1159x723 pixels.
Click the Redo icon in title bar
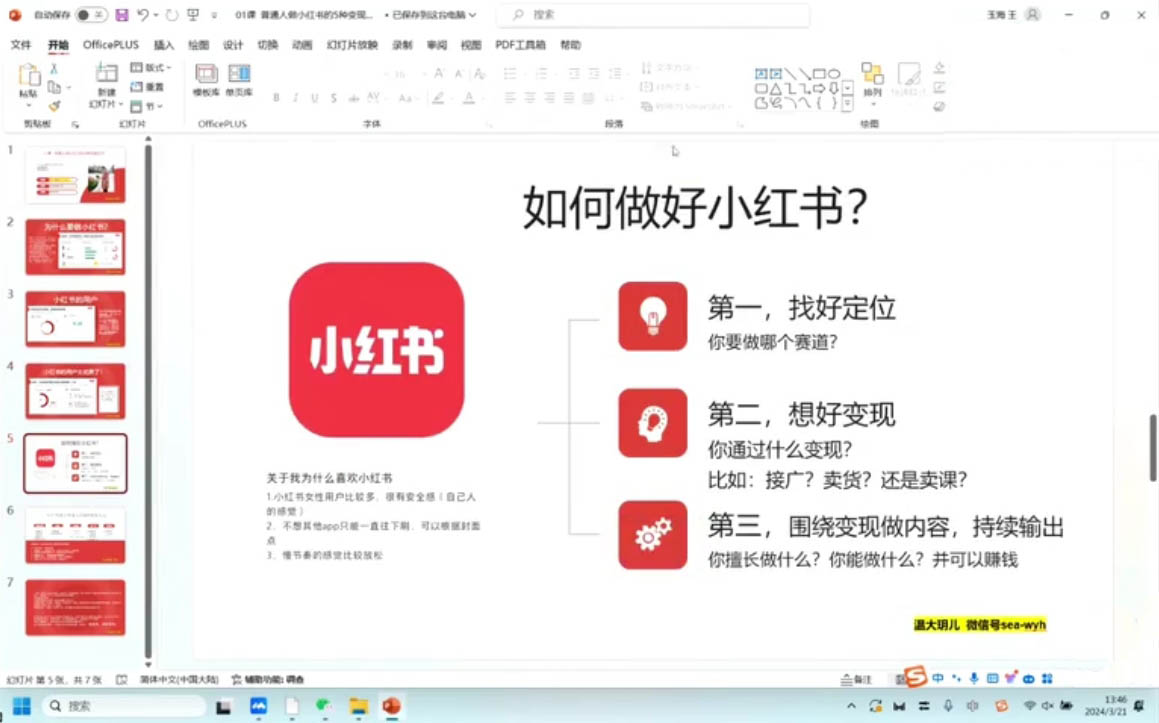[x=171, y=15]
